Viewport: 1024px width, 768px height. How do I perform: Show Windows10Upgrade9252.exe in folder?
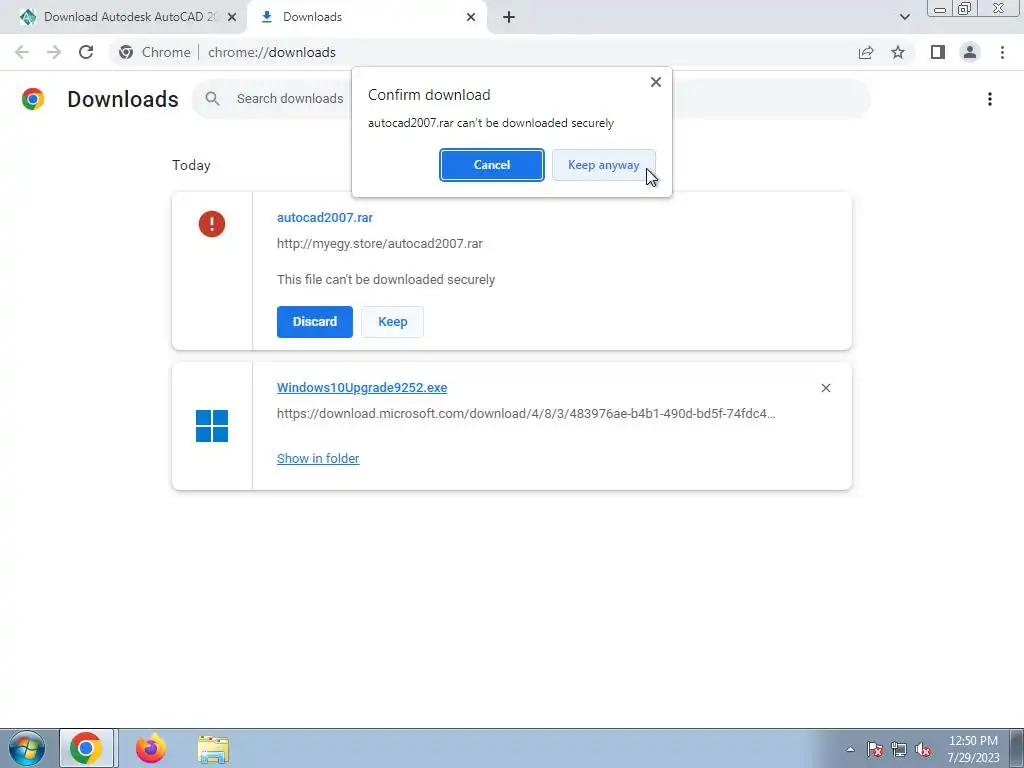coord(318,458)
